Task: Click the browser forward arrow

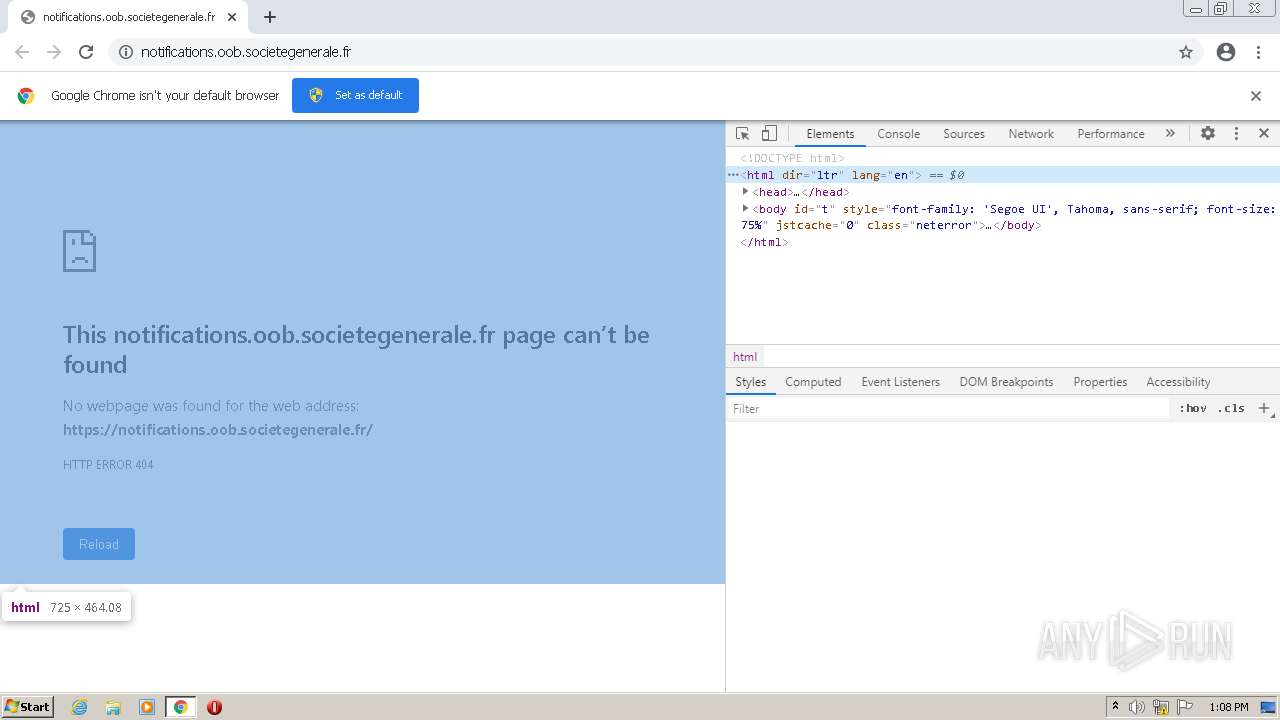Action: (x=54, y=52)
